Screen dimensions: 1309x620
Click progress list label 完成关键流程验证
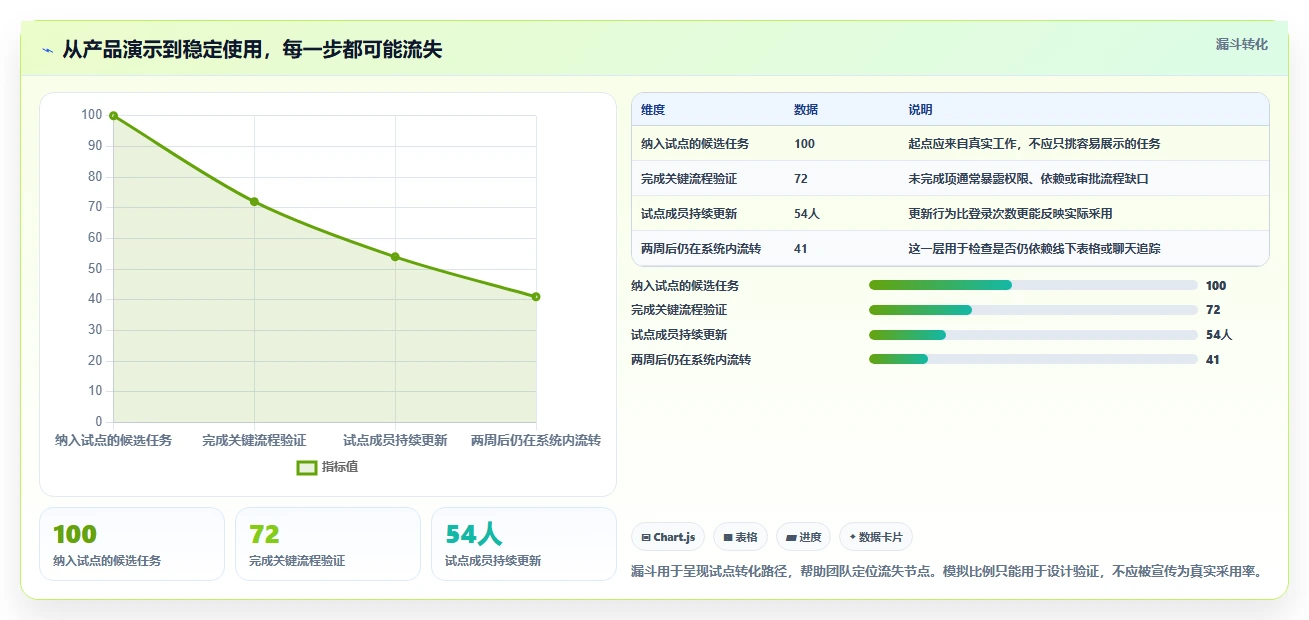[x=679, y=310]
